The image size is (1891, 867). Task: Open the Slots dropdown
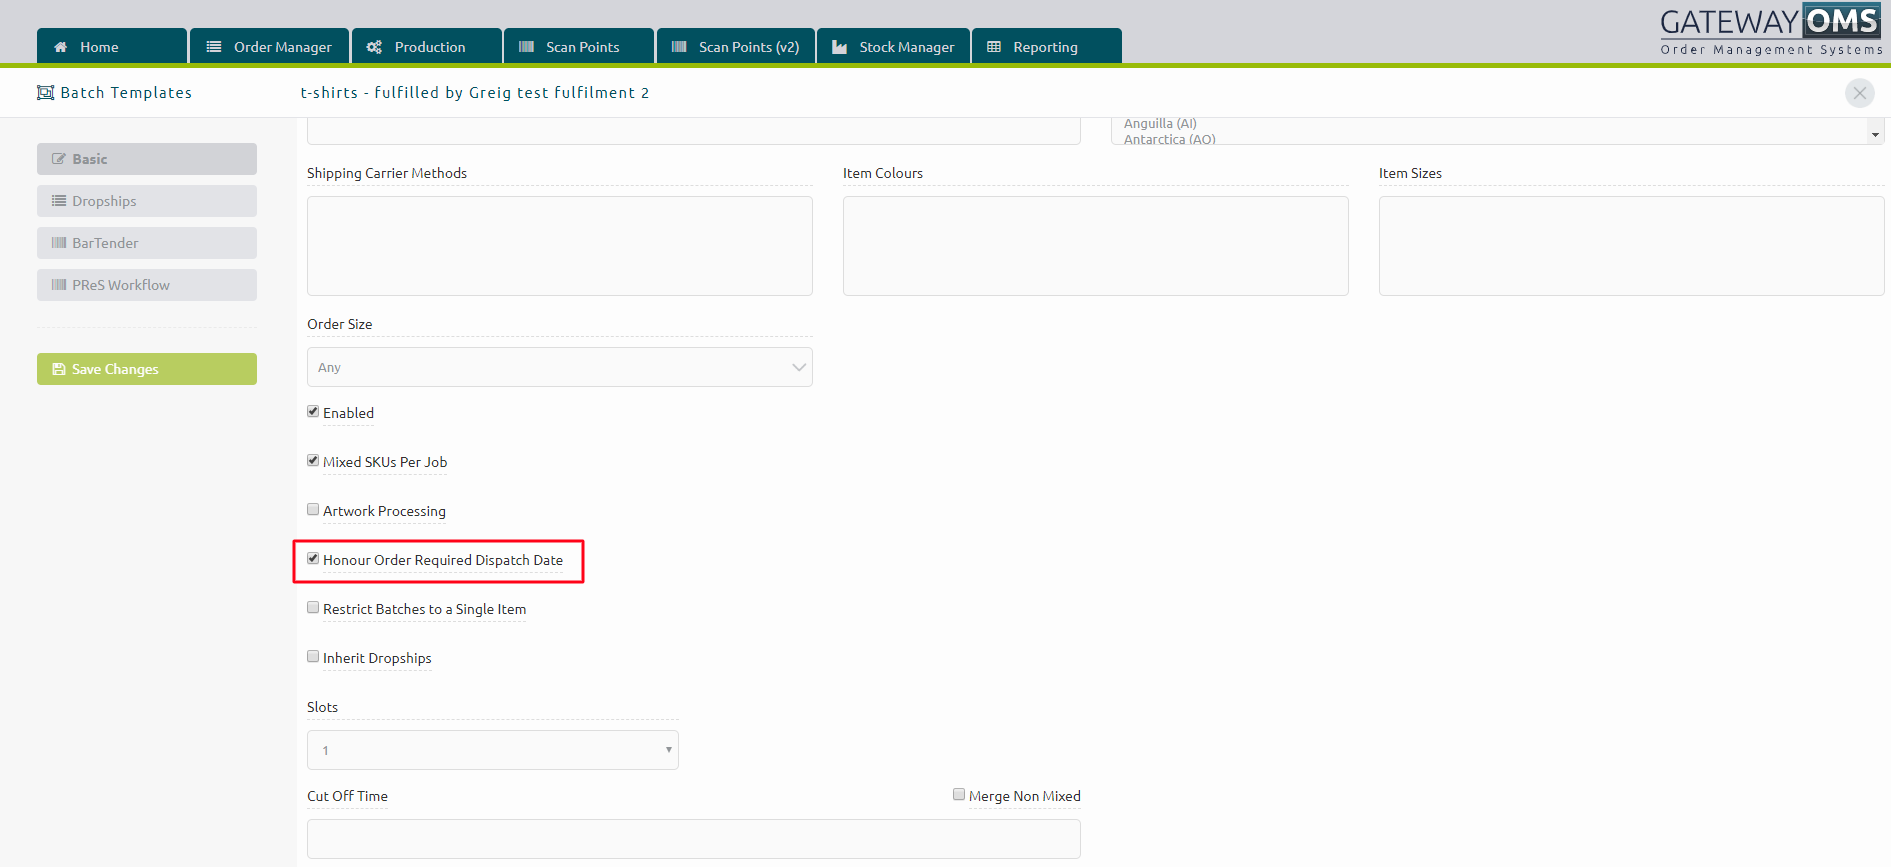click(493, 750)
